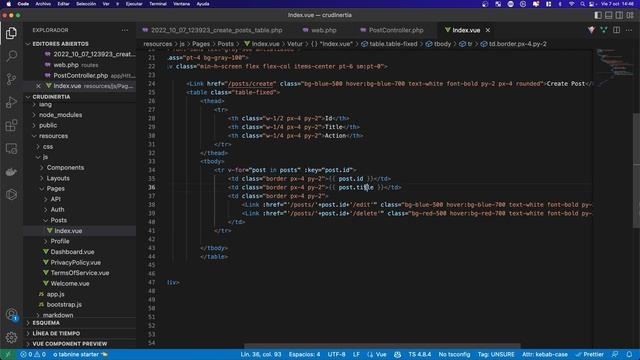The image size is (640, 360).
Task: Click the TS 4.8.4 version status item
Action: [x=420, y=354]
